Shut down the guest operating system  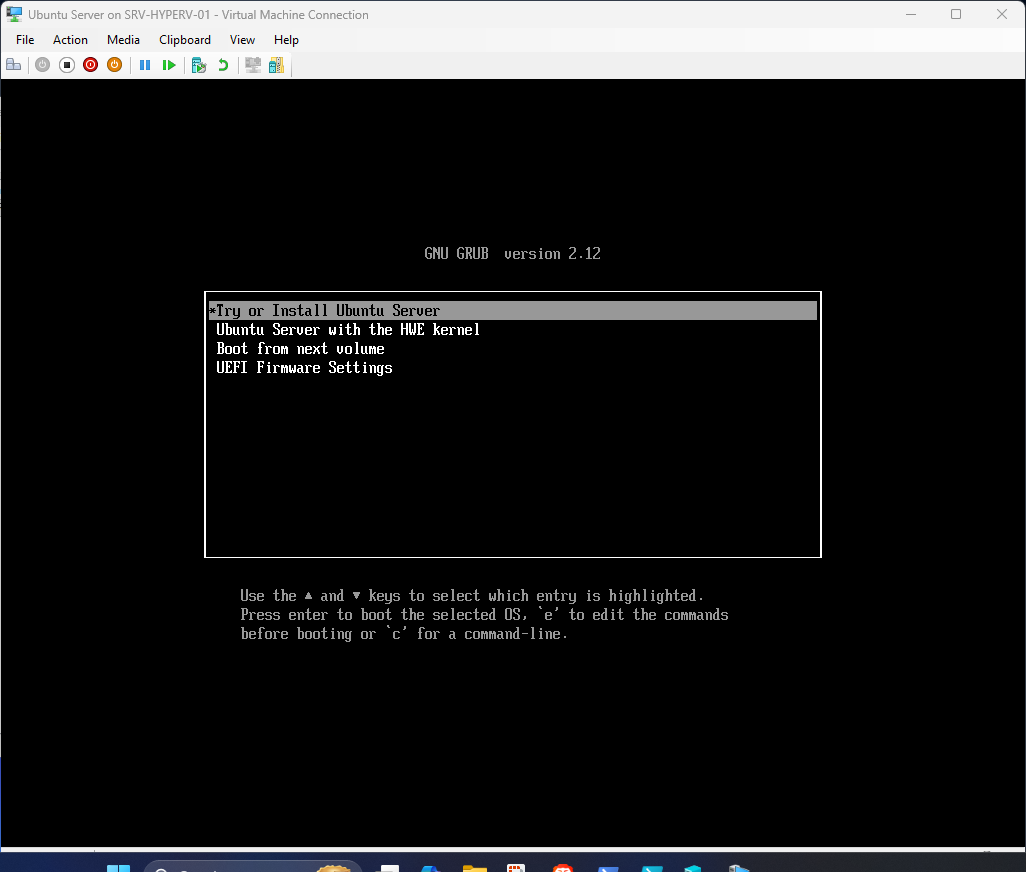click(x=90, y=64)
